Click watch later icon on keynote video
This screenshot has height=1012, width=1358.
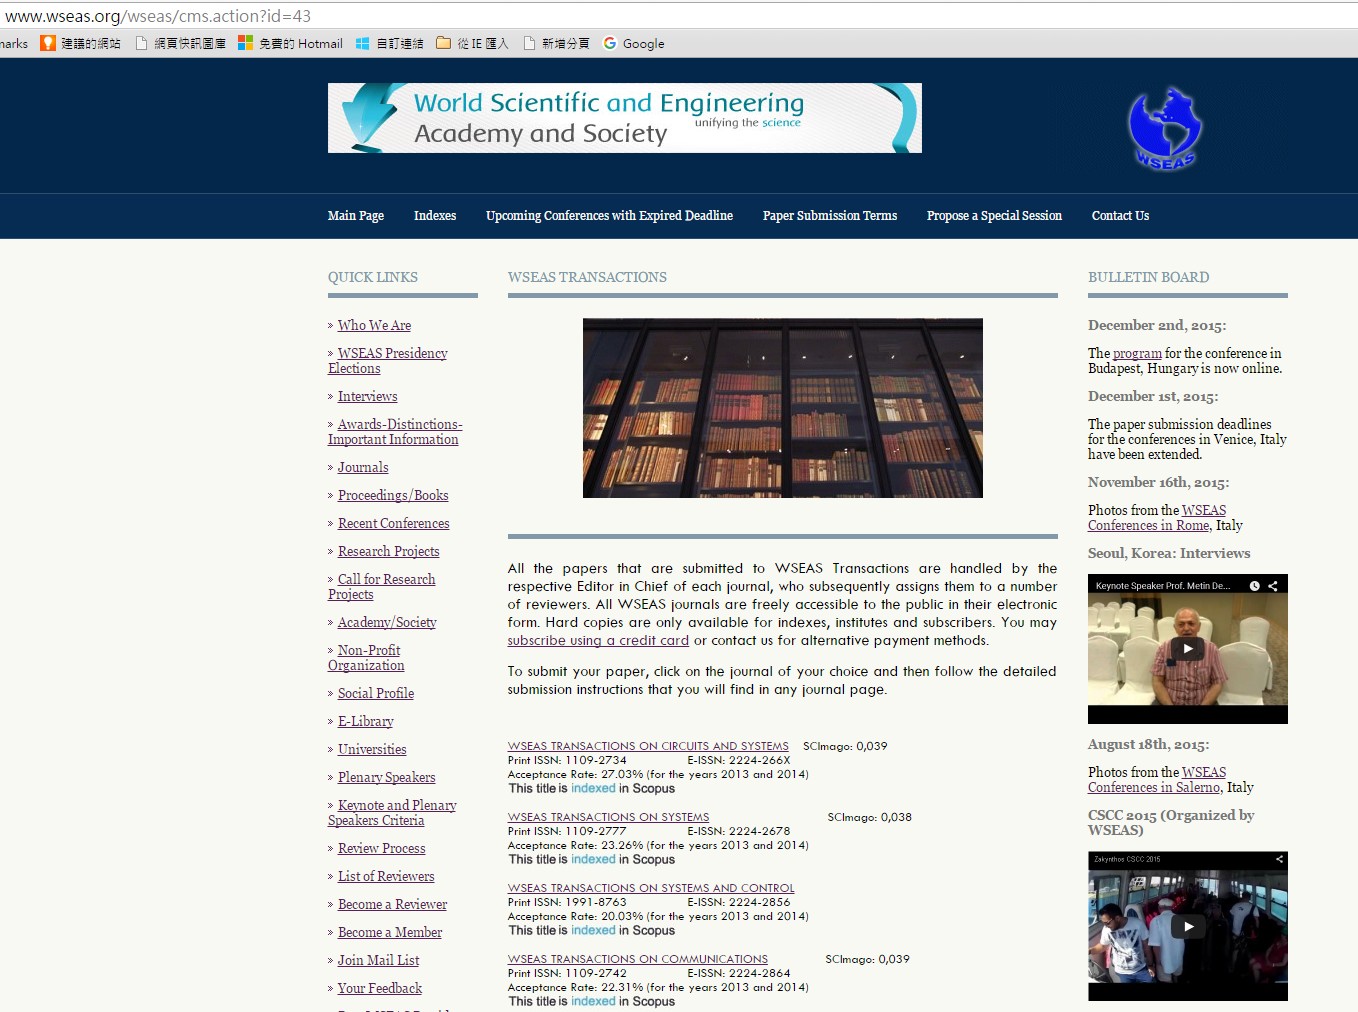[1254, 586]
